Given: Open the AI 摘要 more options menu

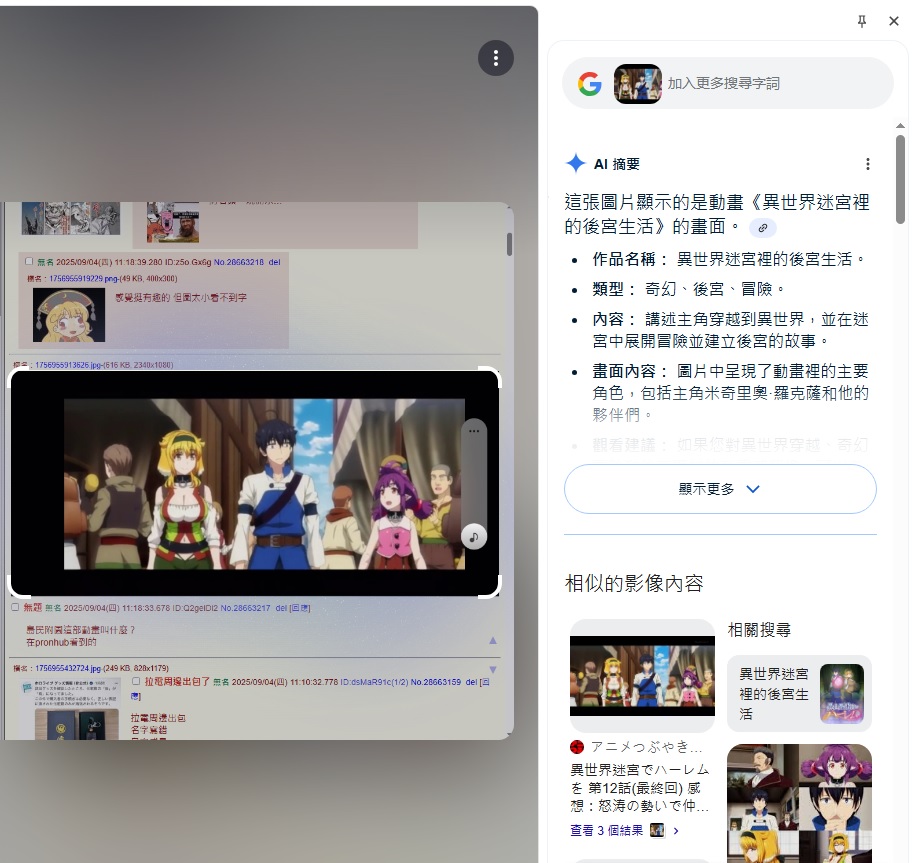Looking at the screenshot, I should (x=868, y=164).
